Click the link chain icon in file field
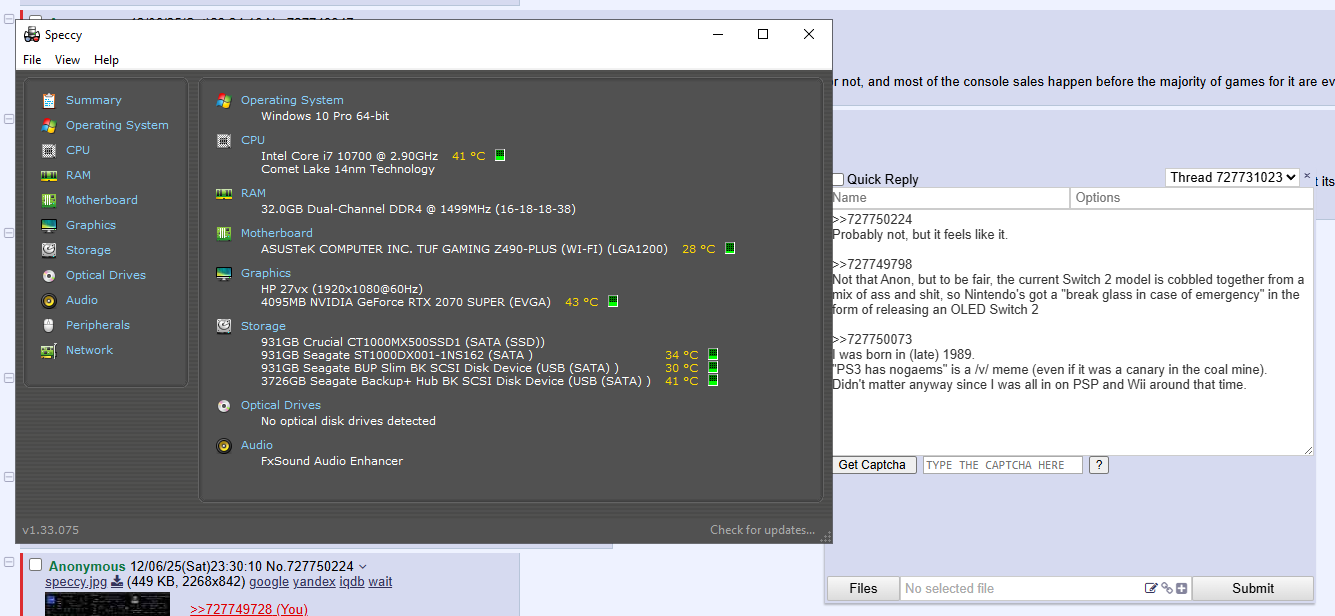The width and height of the screenshot is (1335, 616). 1166,589
